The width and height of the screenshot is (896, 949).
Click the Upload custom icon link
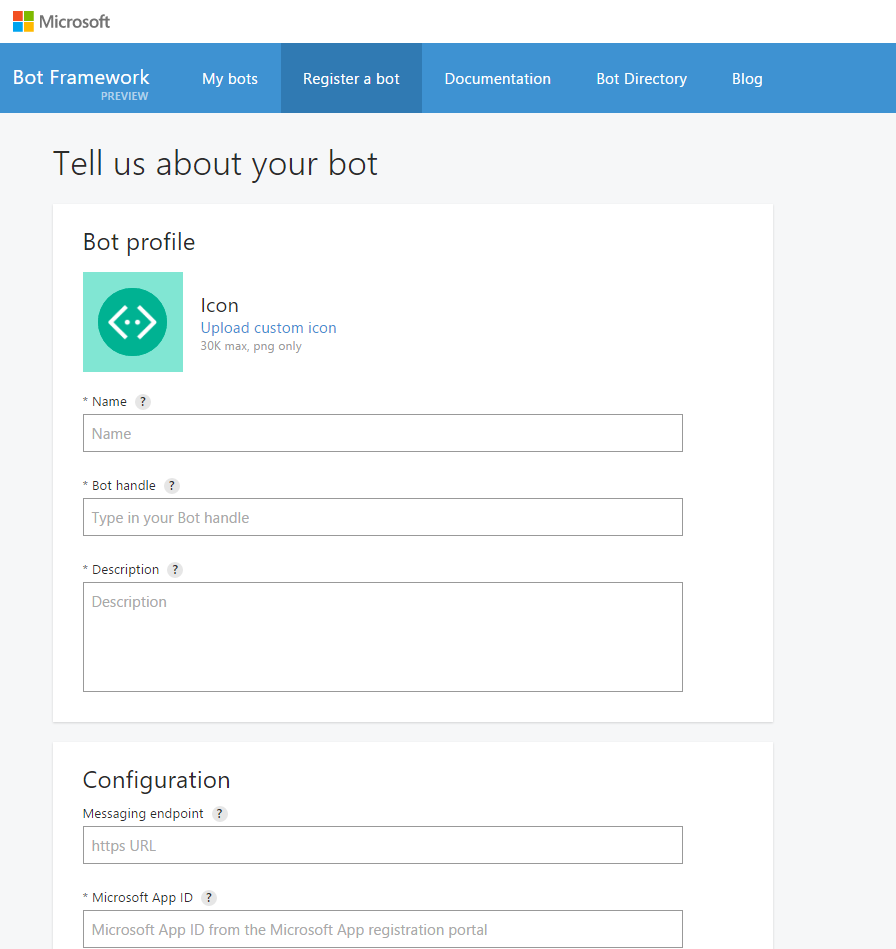tap(268, 327)
